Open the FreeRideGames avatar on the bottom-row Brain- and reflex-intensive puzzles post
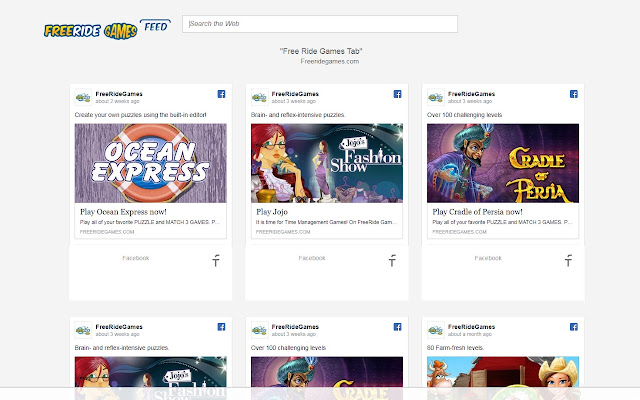The width and height of the screenshot is (640, 400). point(83,330)
